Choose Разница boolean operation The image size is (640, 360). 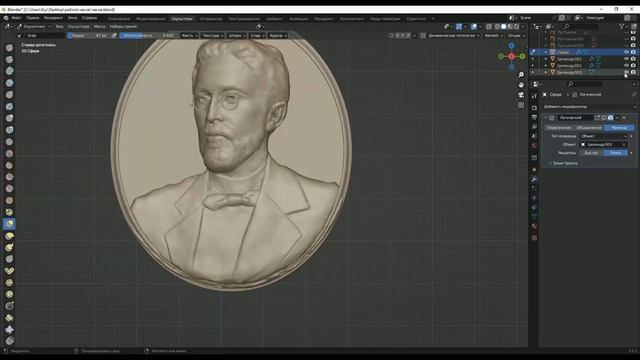619,128
